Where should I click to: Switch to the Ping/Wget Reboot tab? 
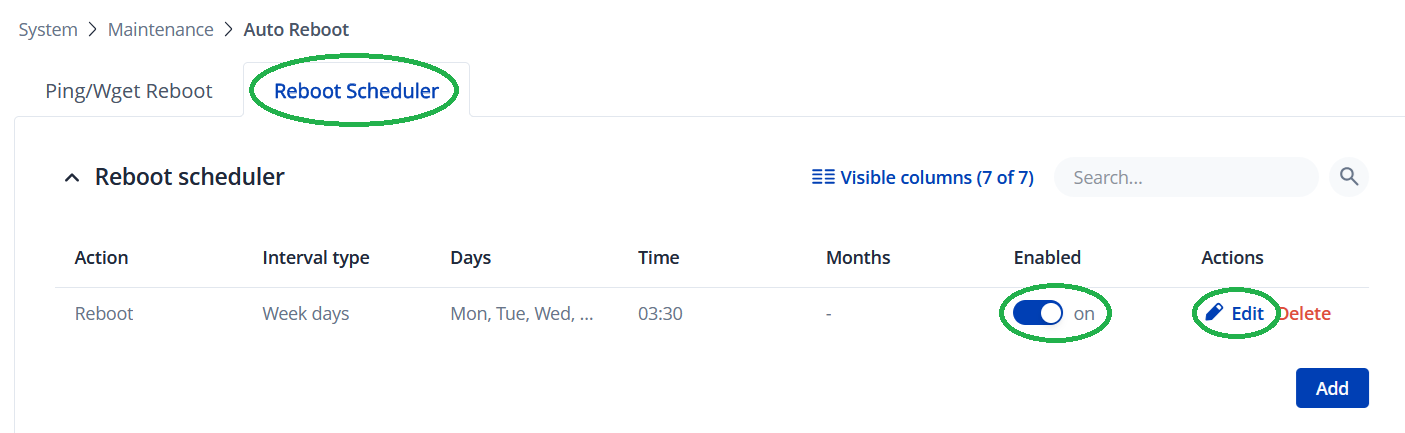click(129, 91)
